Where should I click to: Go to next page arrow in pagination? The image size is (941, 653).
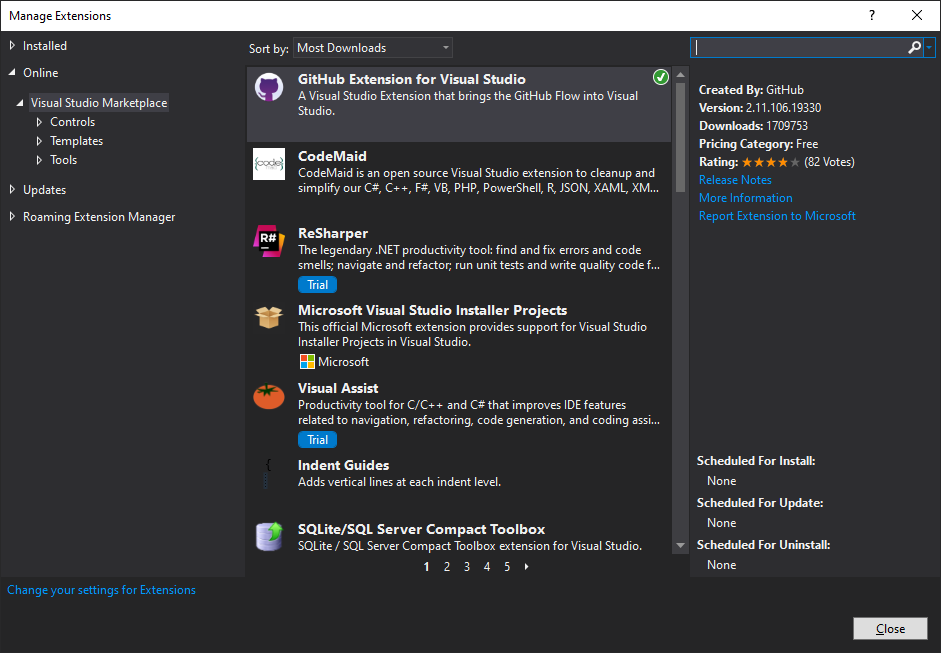pos(526,567)
